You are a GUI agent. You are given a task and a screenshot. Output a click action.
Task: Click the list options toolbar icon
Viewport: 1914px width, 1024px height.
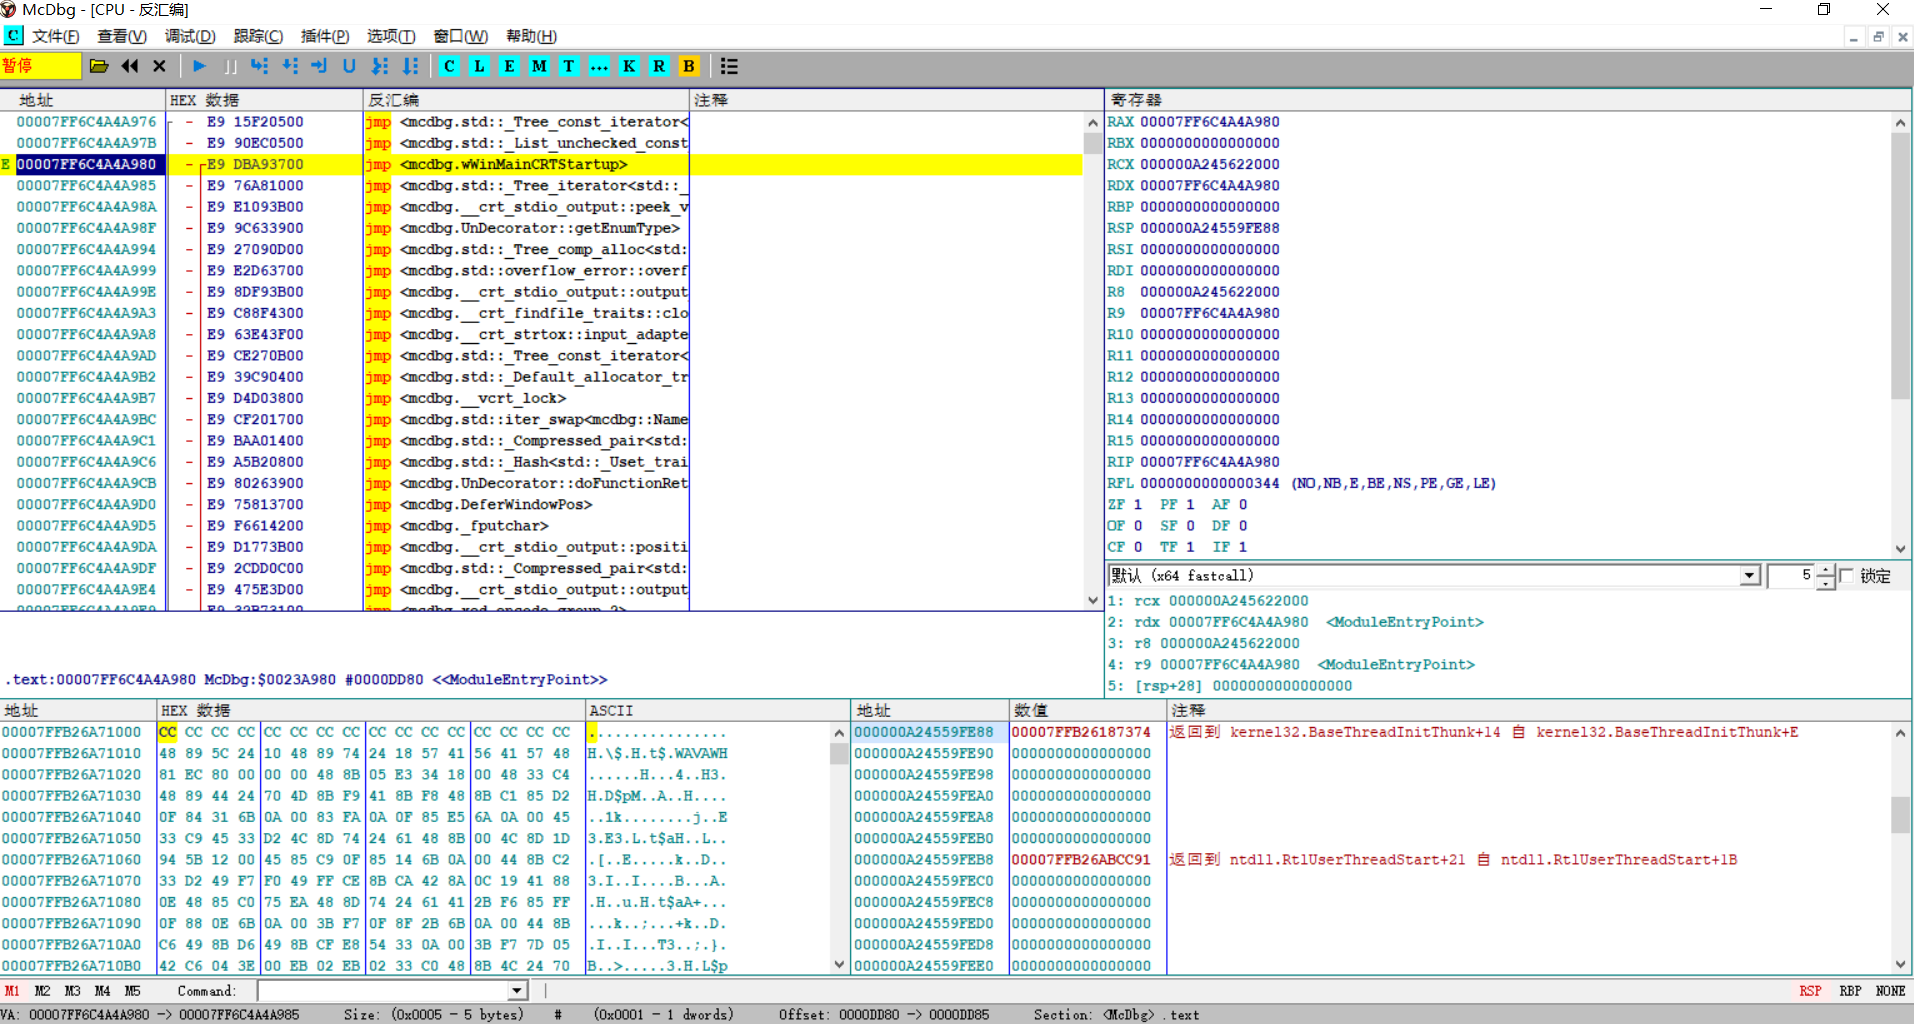click(729, 66)
